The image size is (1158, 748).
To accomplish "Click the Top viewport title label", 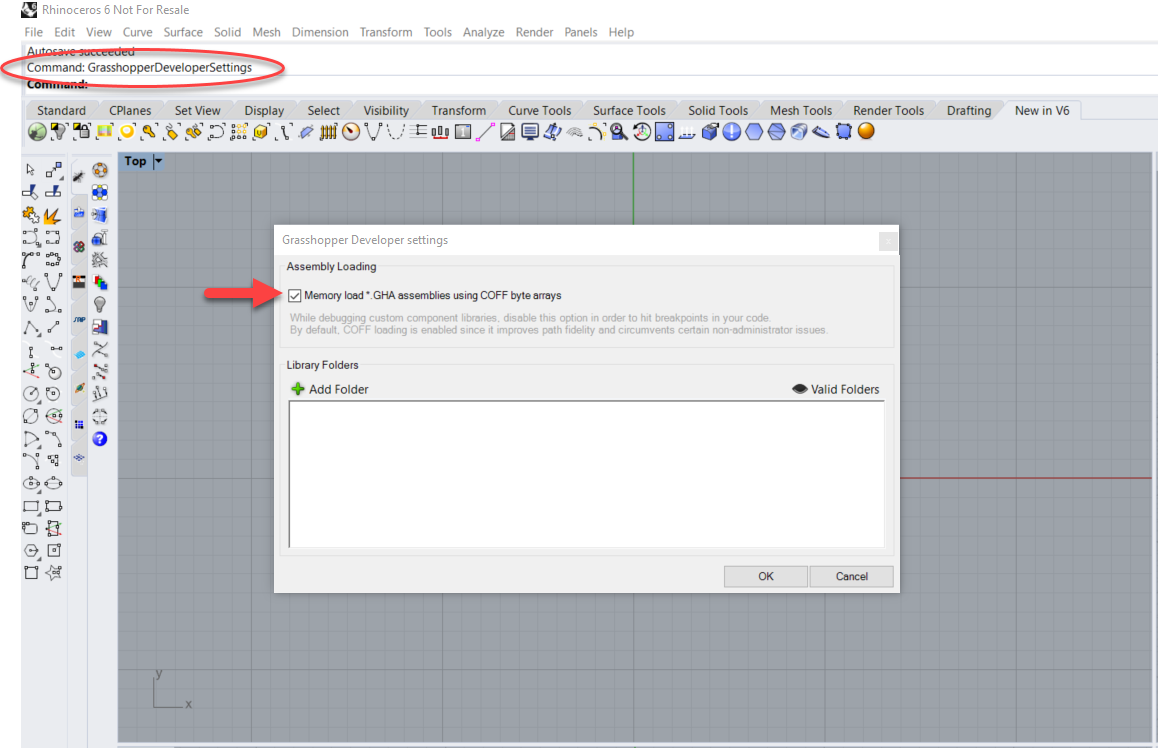I will click(x=135, y=161).
